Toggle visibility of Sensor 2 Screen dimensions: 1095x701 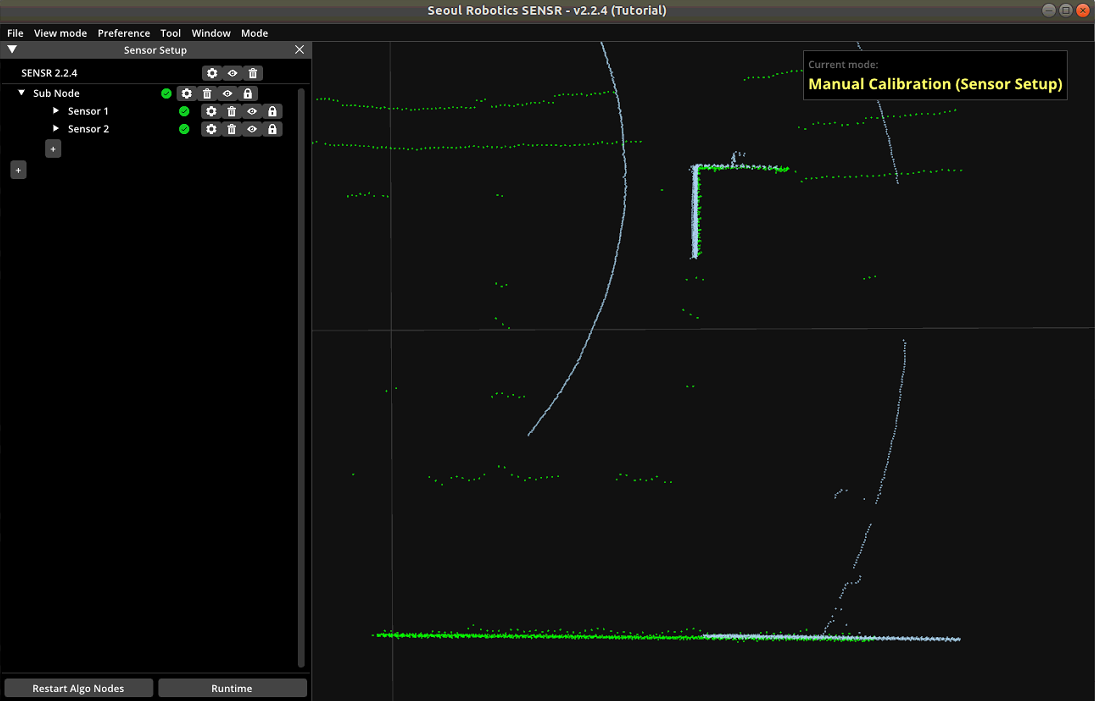pyautogui.click(x=252, y=129)
